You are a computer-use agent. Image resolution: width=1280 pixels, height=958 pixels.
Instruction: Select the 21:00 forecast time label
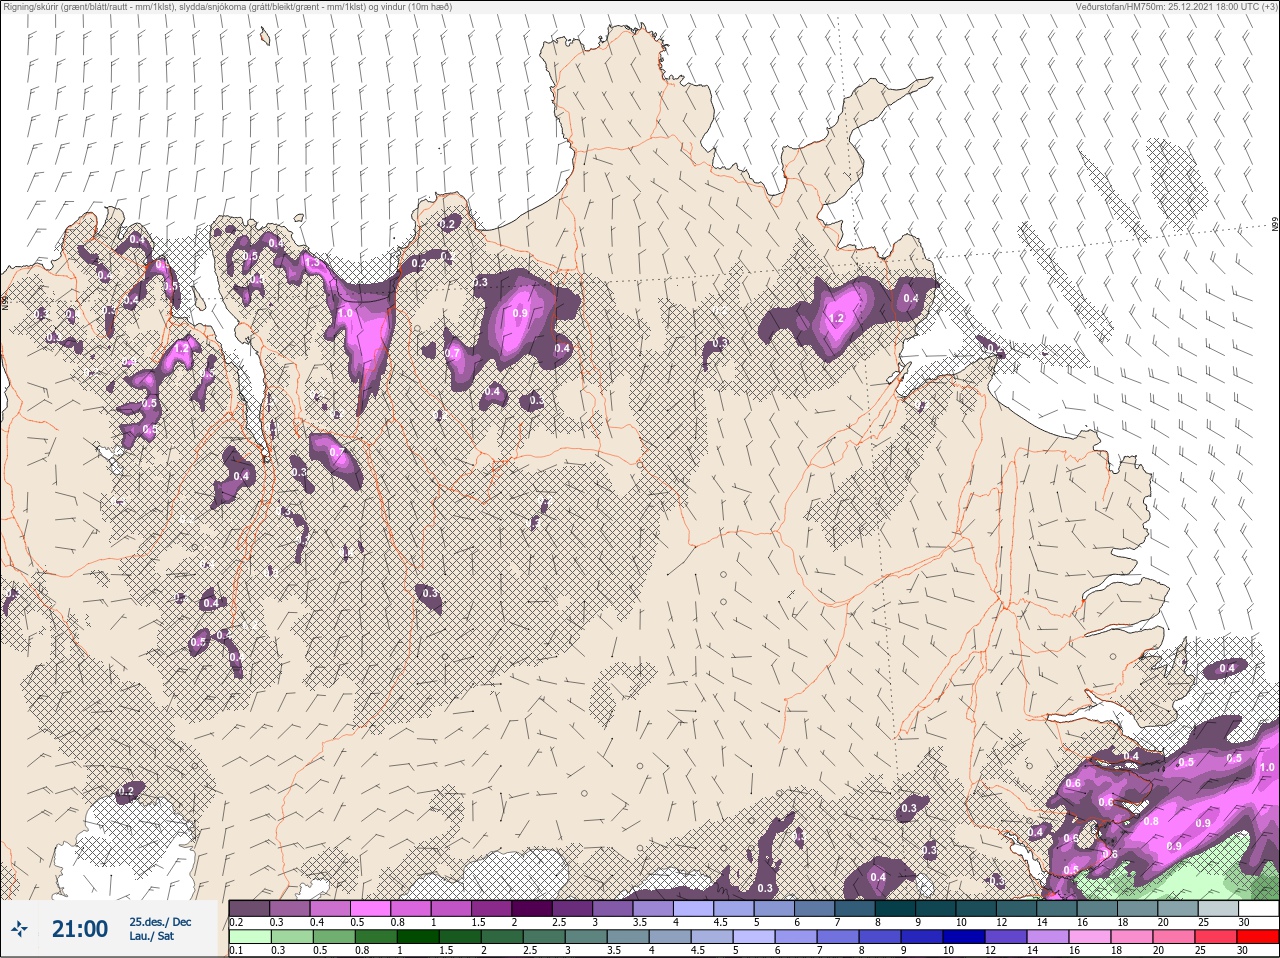pos(80,929)
